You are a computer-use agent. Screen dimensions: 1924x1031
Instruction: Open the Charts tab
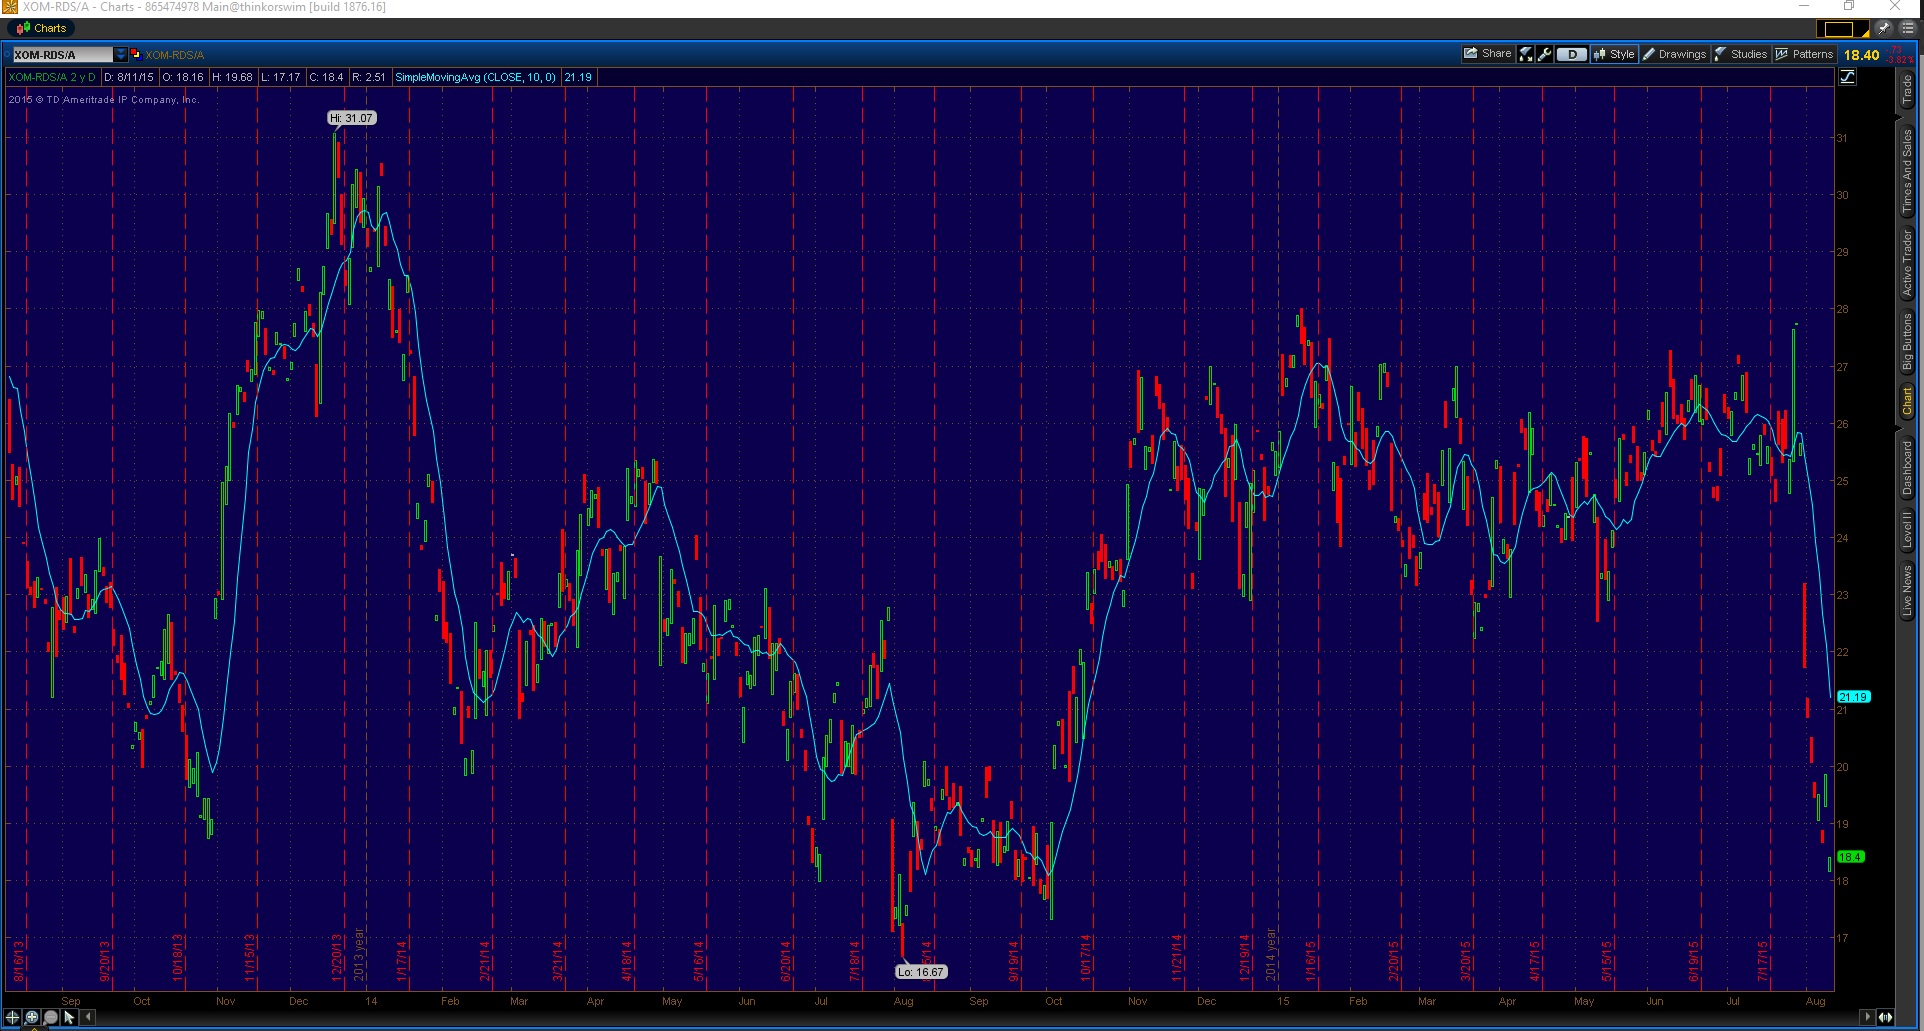41,28
